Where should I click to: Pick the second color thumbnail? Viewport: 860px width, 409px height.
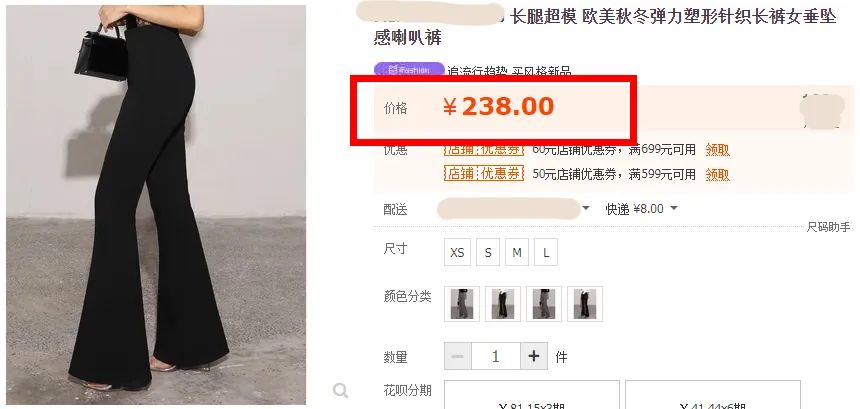[503, 304]
